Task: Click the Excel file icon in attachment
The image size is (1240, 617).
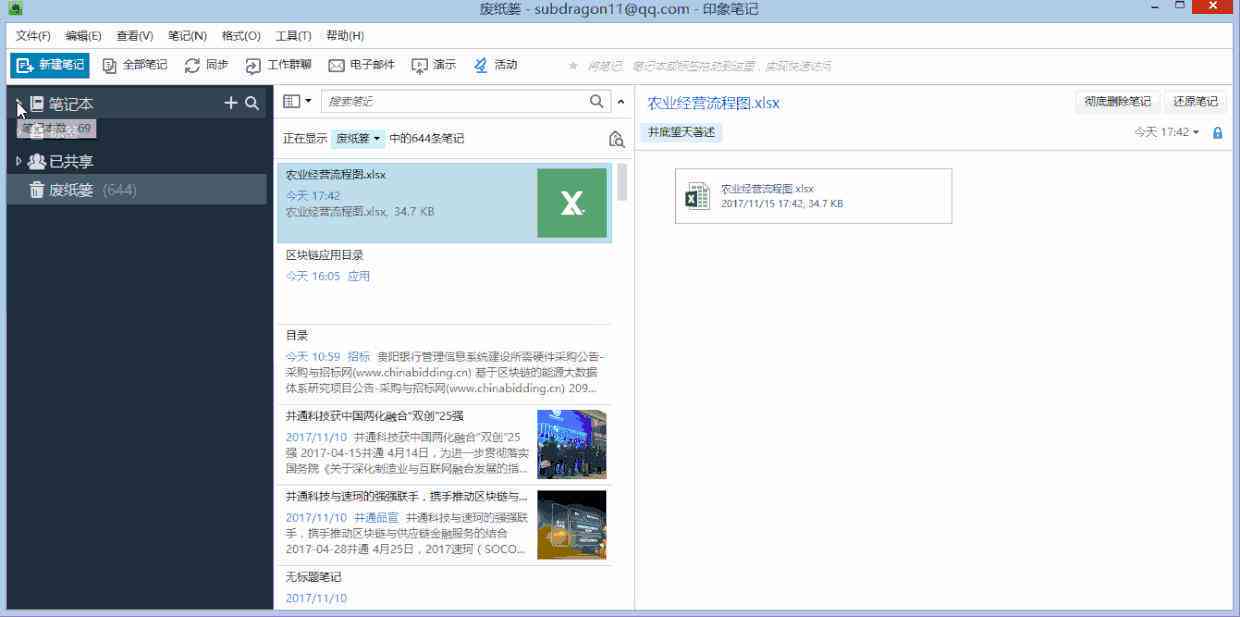Action: (697, 196)
